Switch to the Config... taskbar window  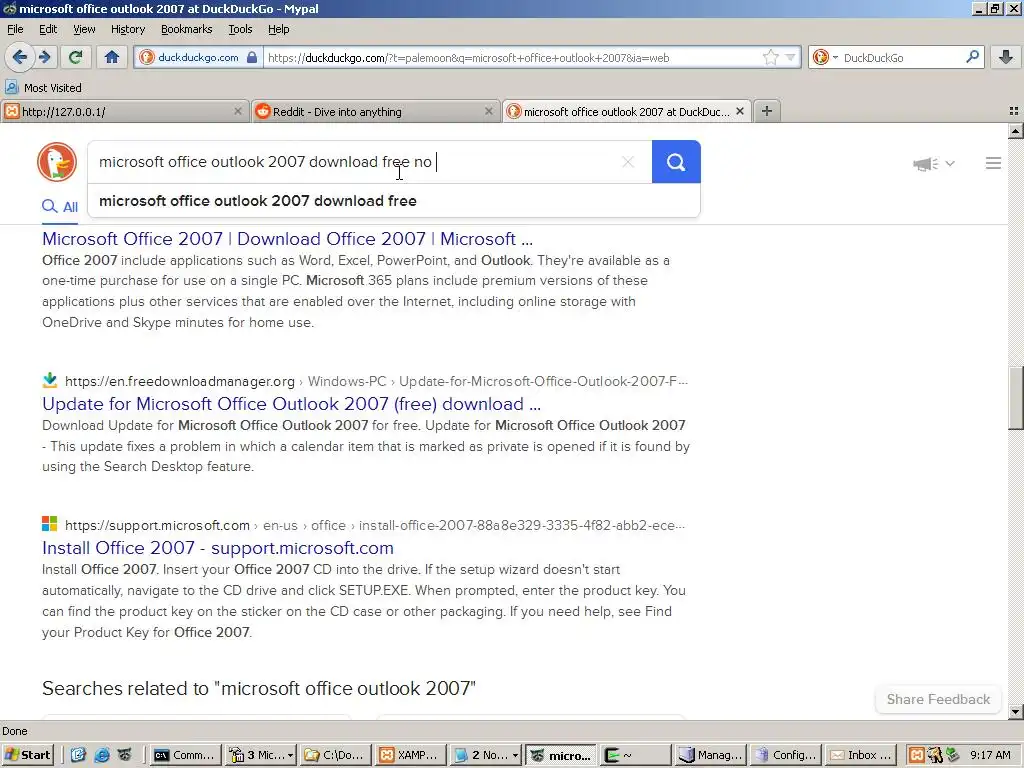(786, 755)
